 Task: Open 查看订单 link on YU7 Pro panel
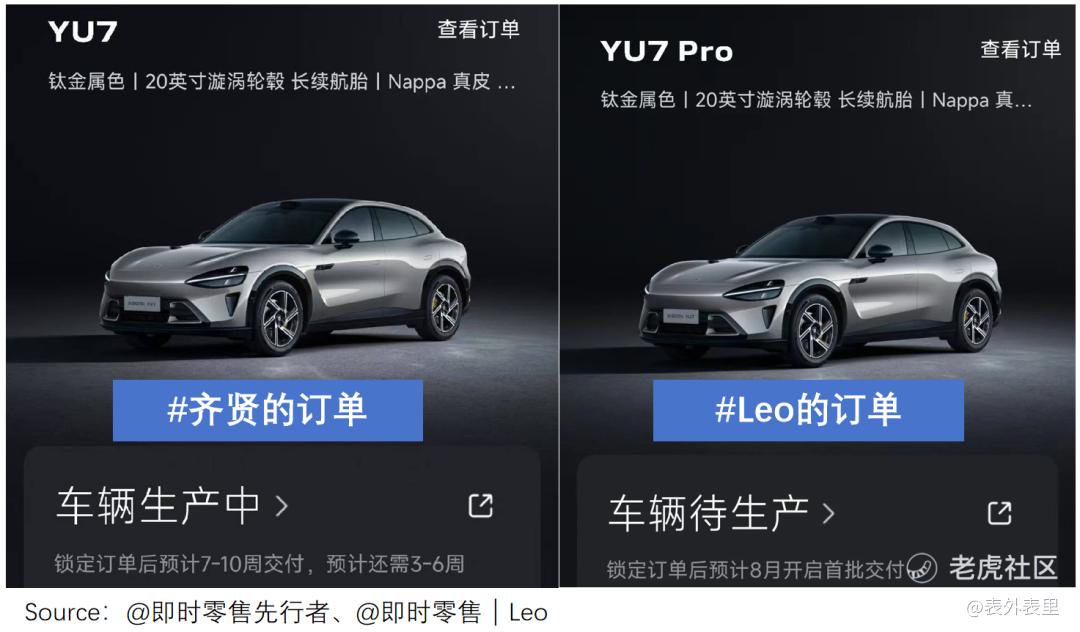point(1021,49)
